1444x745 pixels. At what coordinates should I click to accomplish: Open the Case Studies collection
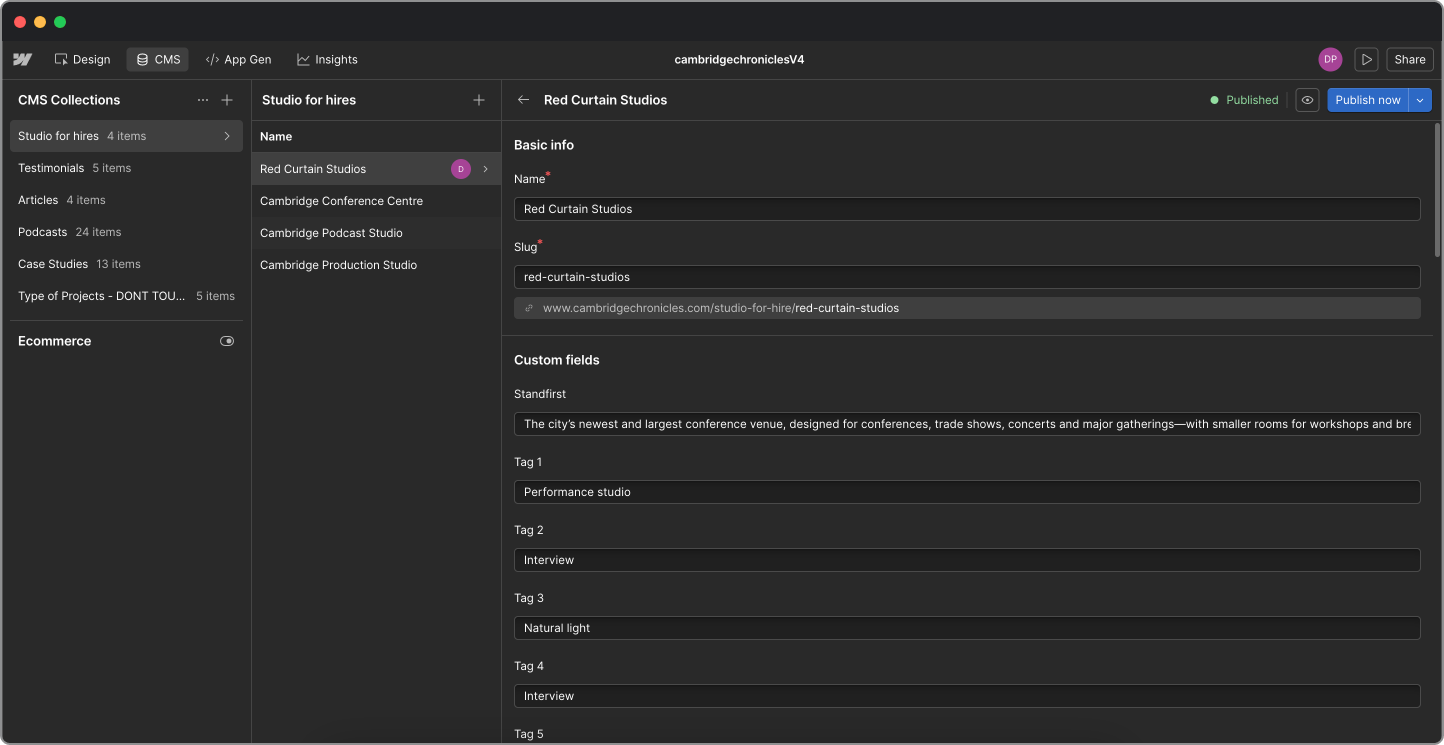[x=126, y=264]
